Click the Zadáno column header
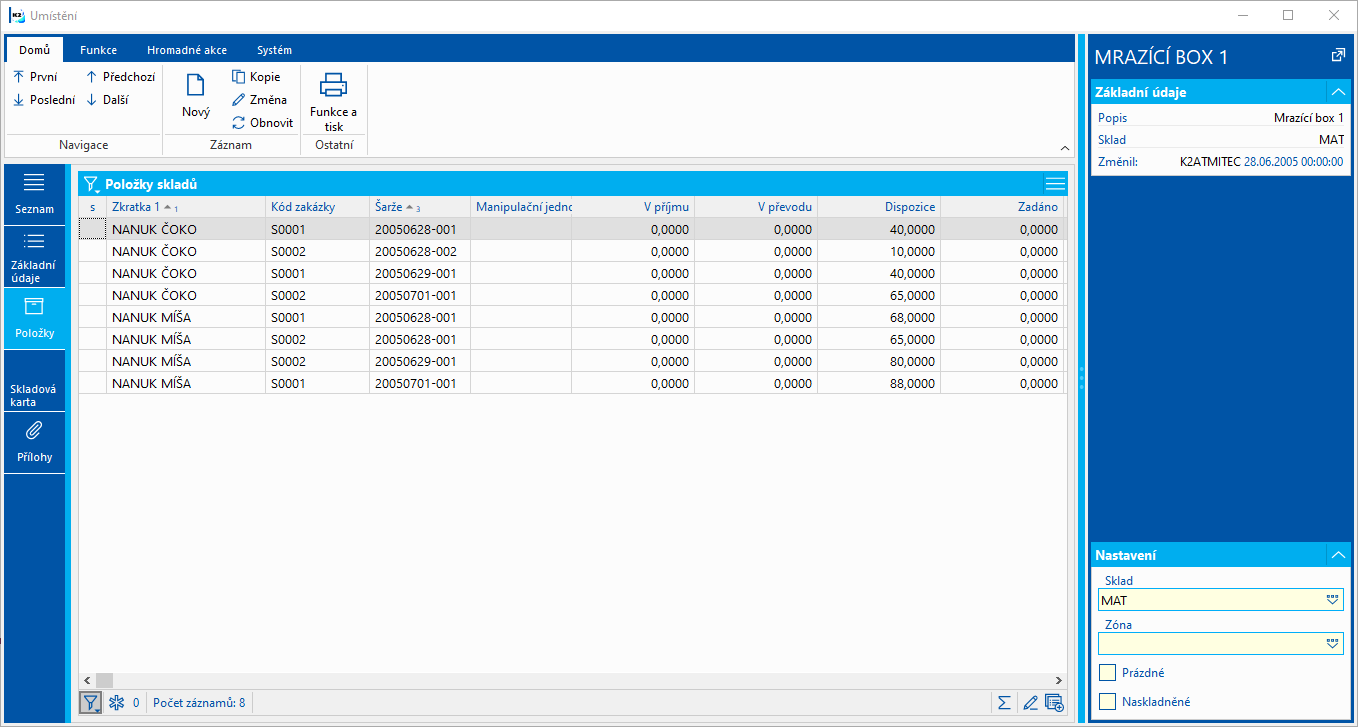Screen dimensions: 1358x727 tap(1002, 207)
